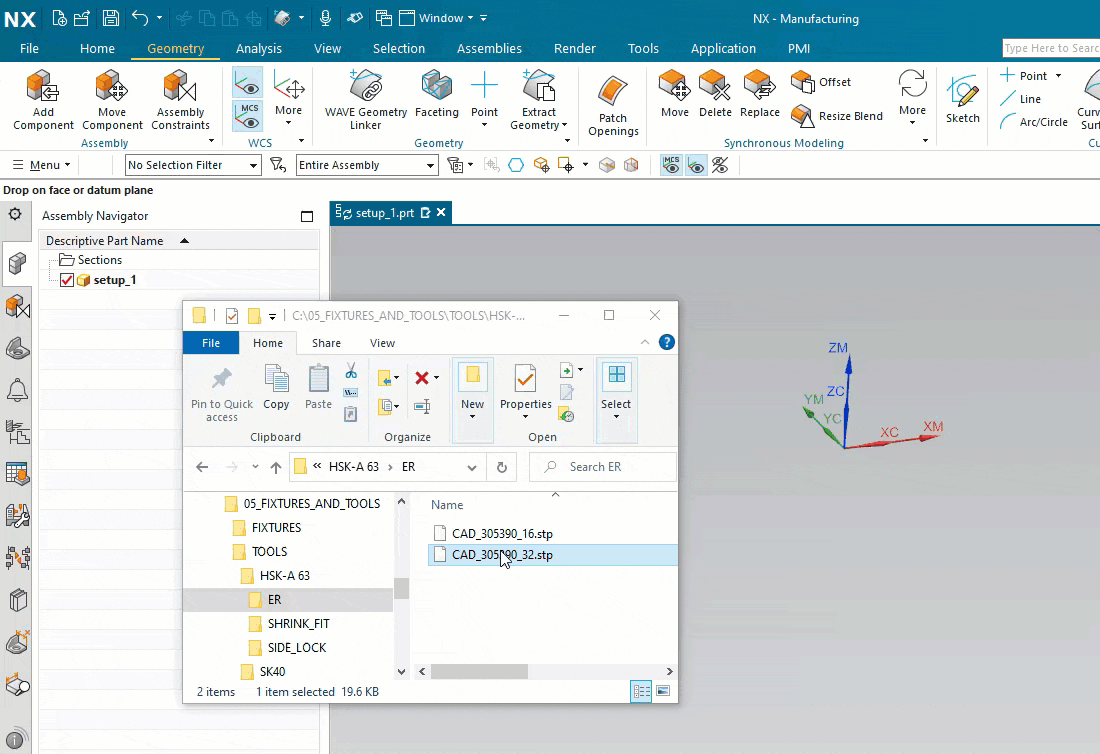Open the Menu dropdown
Viewport: 1100px width, 754px height.
[42, 165]
